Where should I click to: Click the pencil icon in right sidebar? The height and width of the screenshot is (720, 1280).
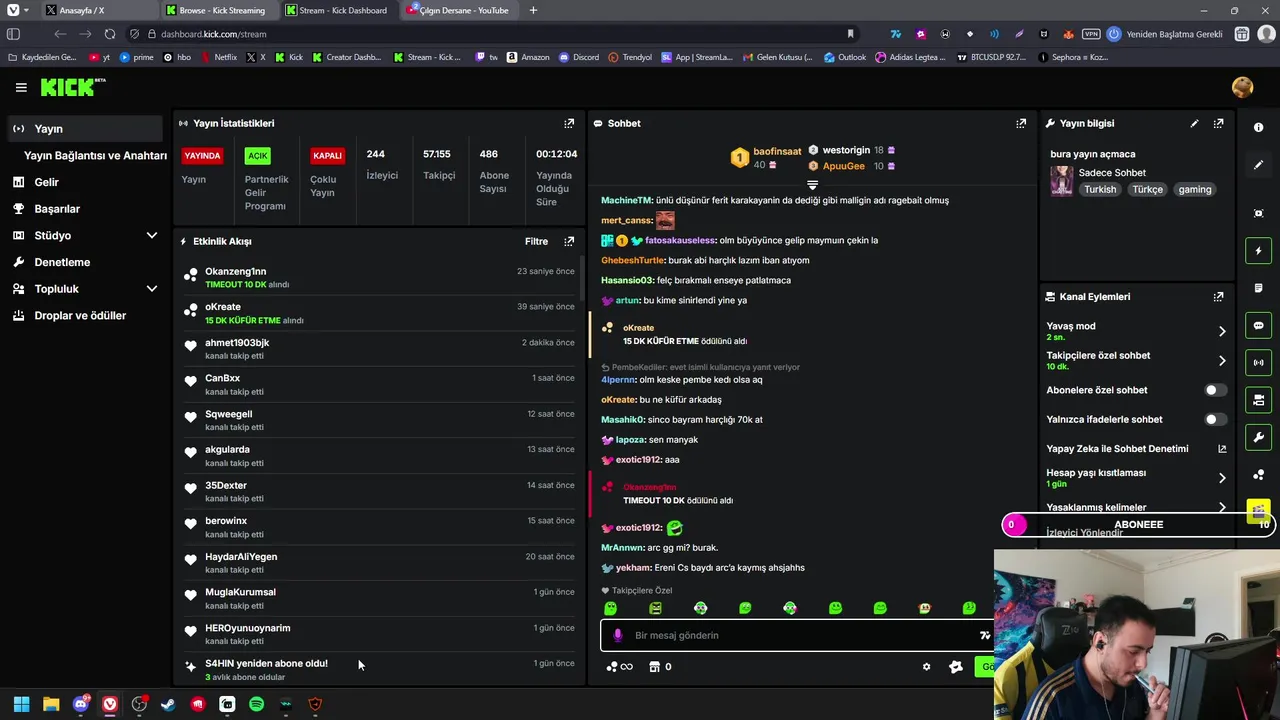(1258, 165)
